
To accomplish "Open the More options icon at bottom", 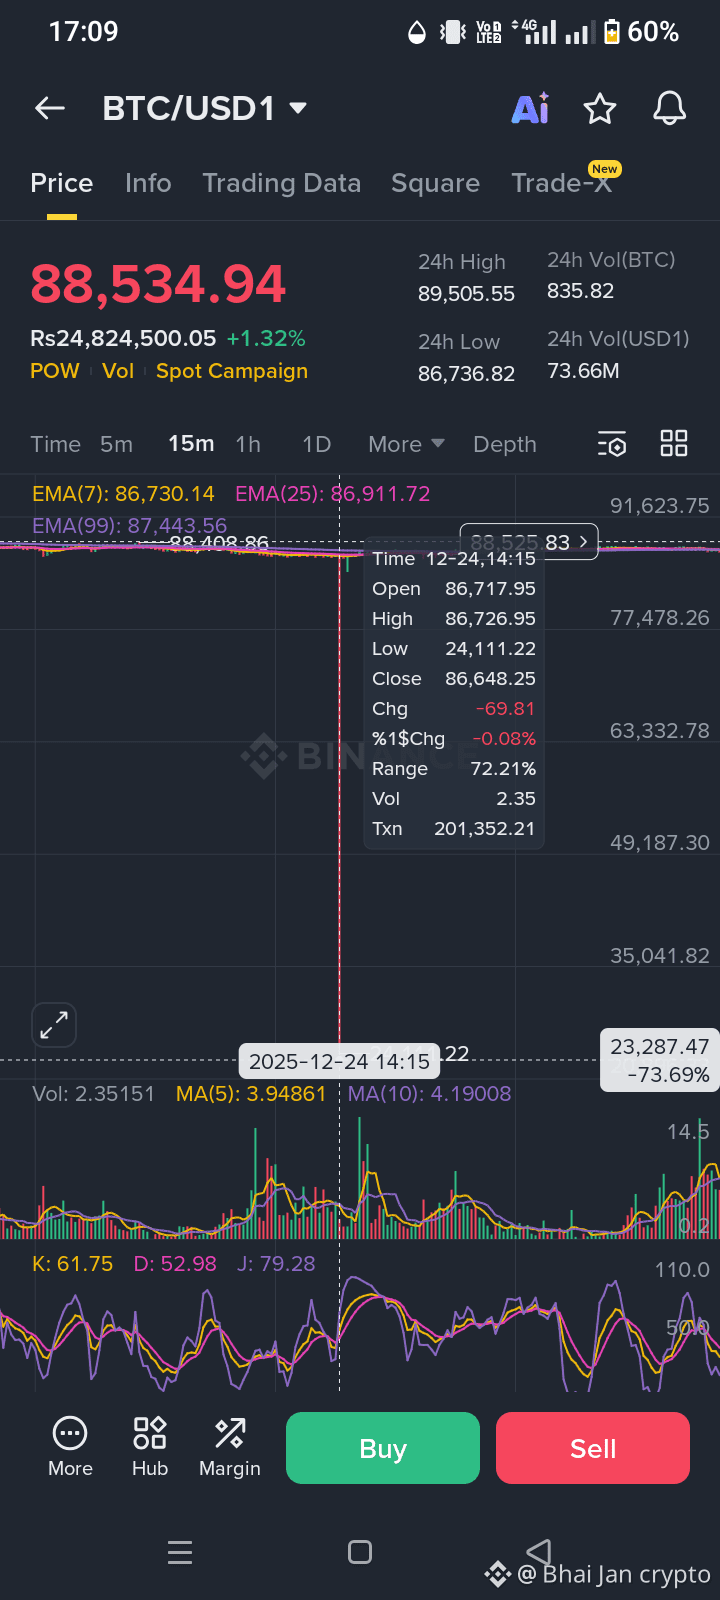I will (70, 1447).
